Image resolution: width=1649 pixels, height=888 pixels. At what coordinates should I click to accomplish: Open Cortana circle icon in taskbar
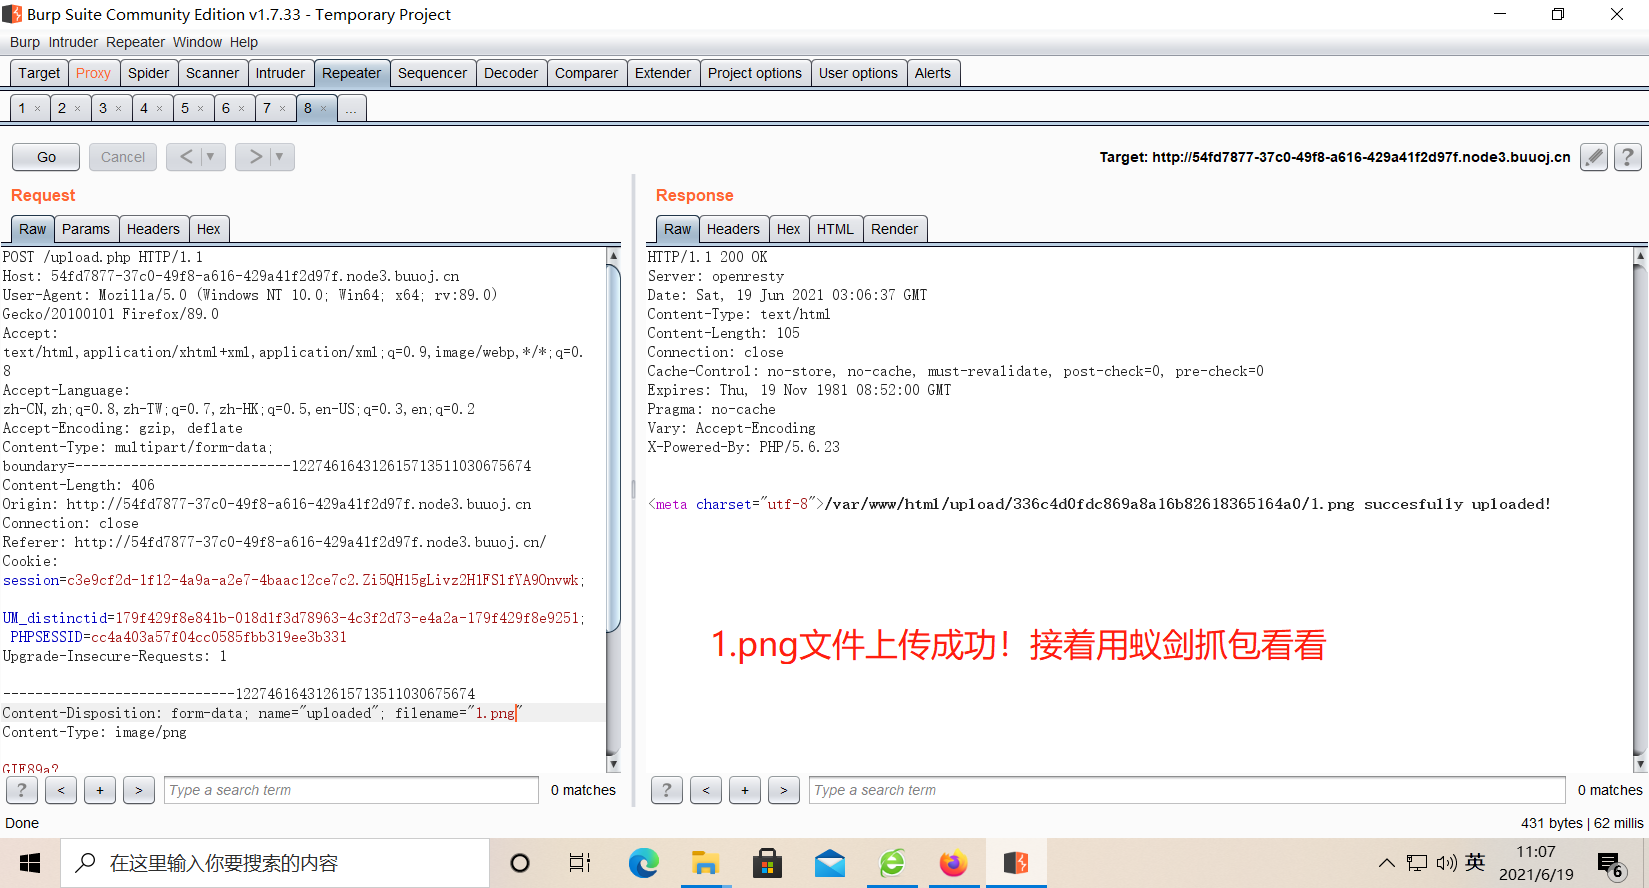point(520,863)
